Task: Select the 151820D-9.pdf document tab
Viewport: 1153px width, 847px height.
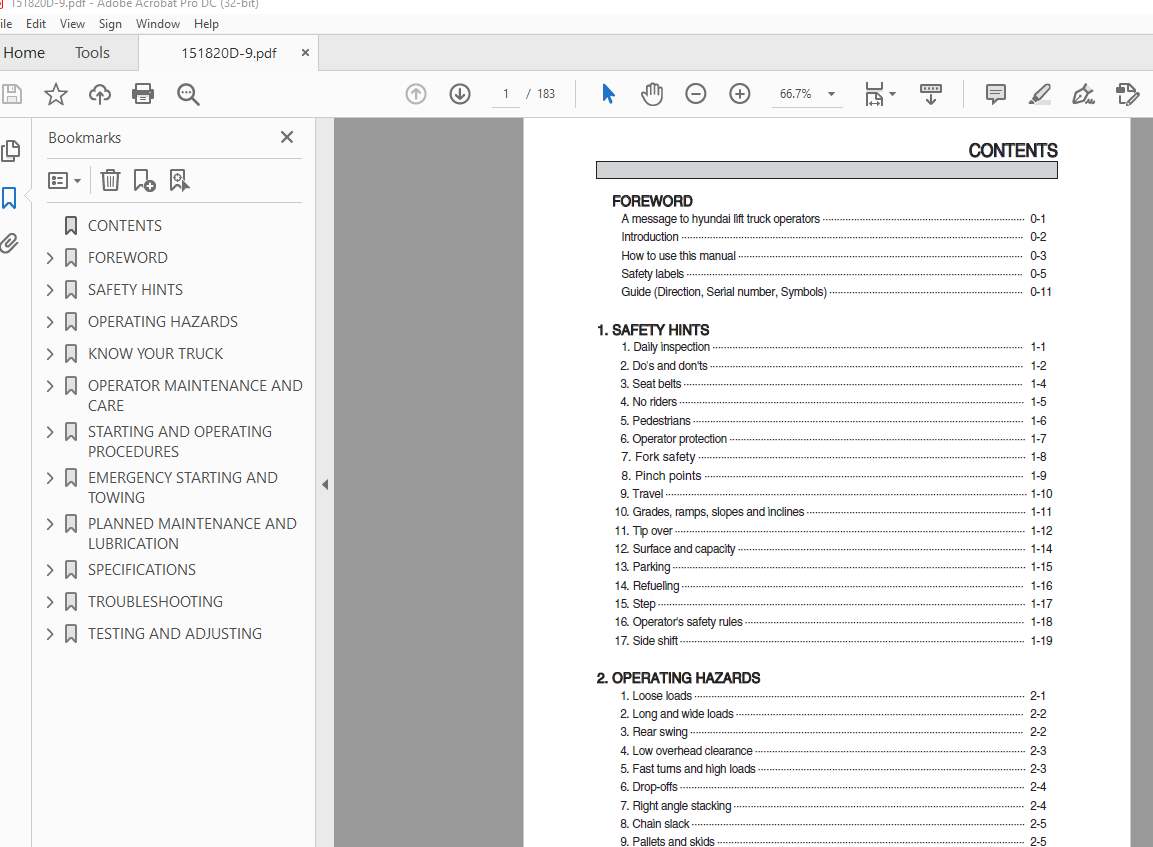Action: [229, 53]
